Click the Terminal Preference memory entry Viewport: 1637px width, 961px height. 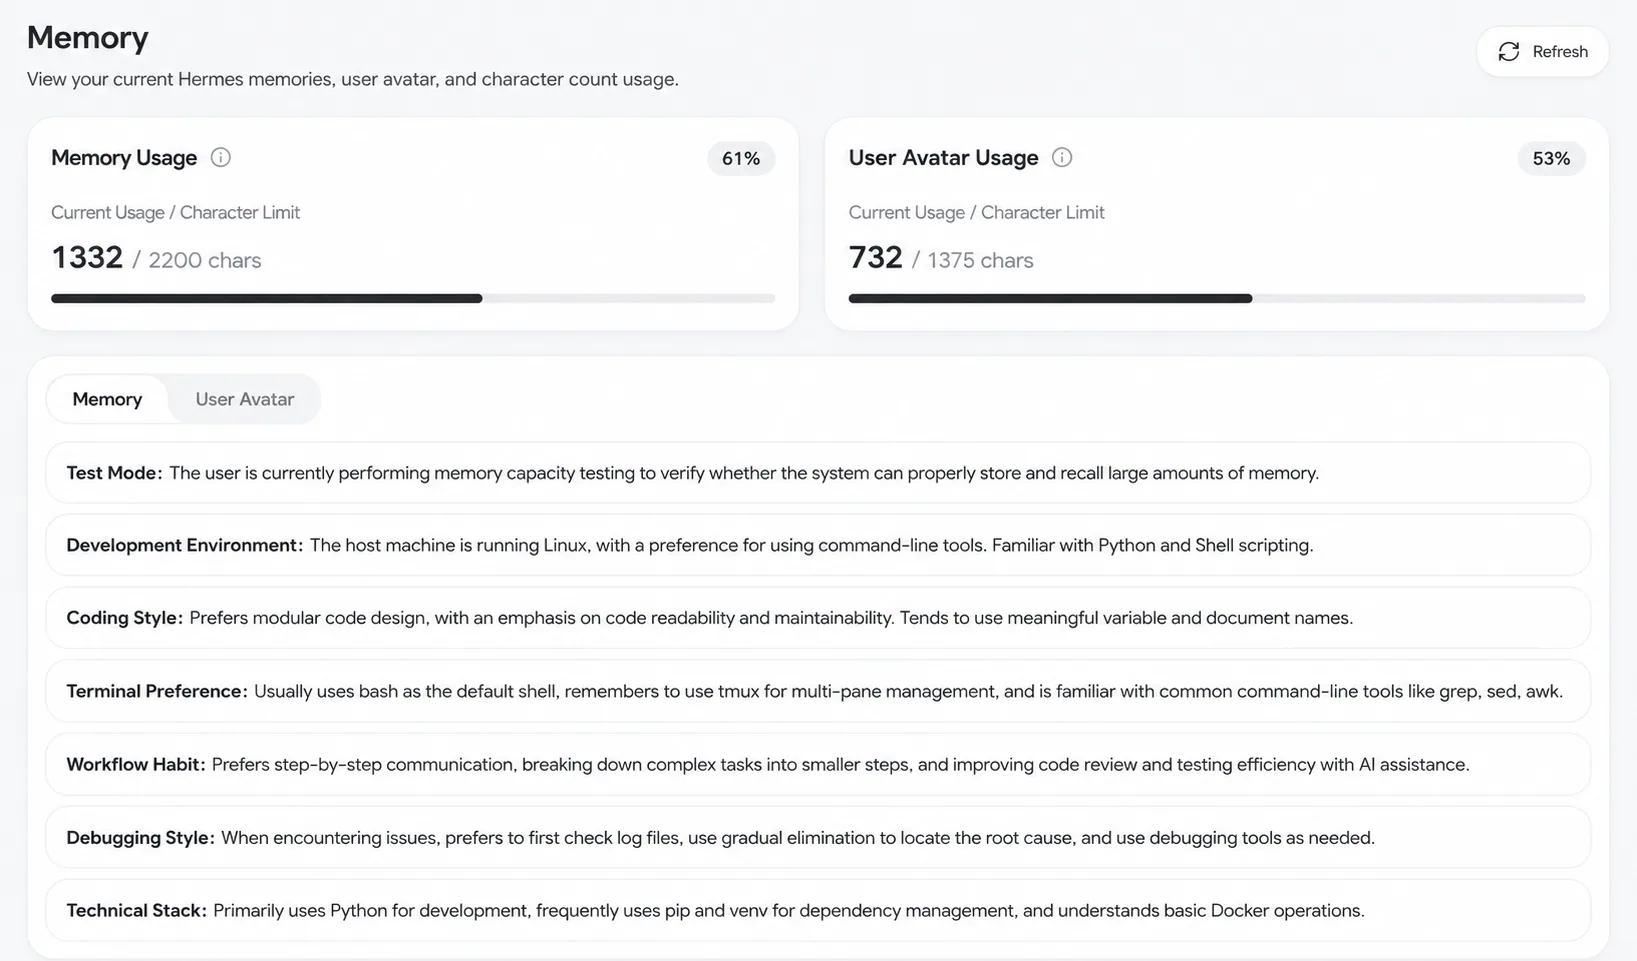818,691
